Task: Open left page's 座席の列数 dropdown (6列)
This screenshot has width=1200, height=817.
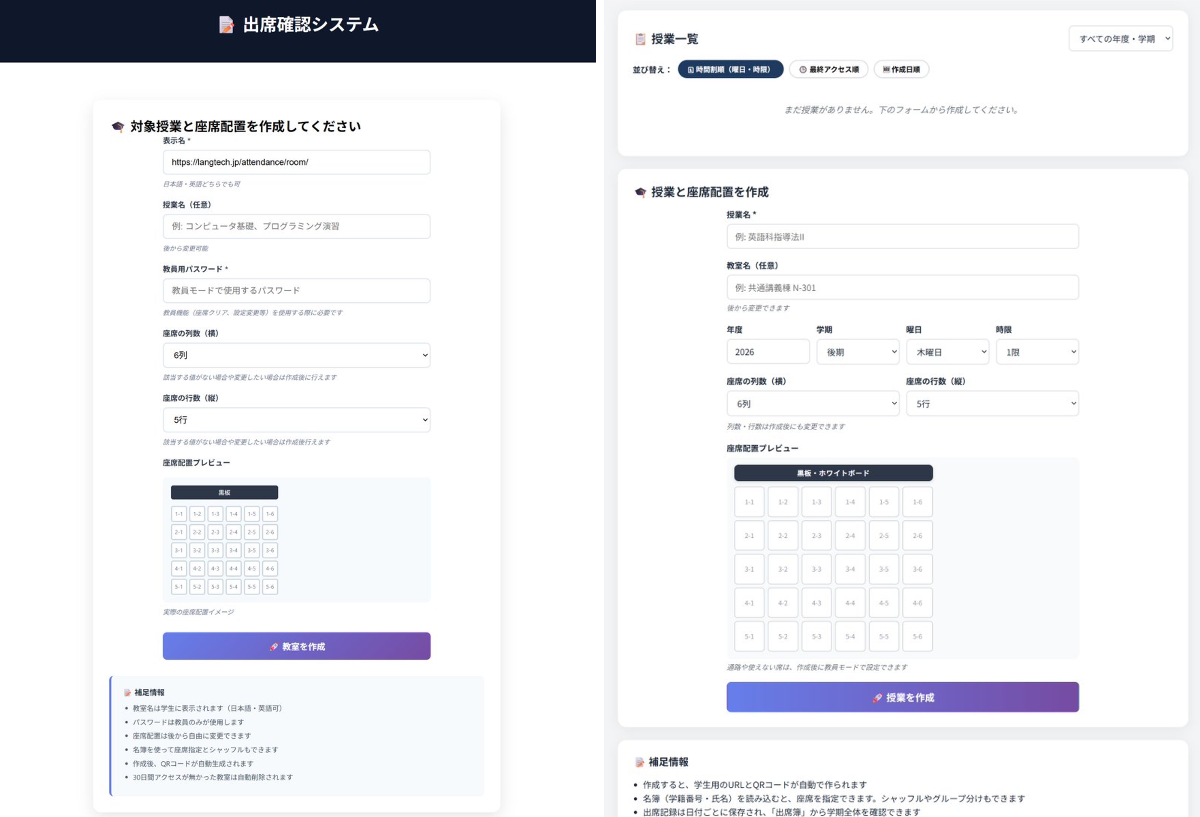Action: tap(297, 355)
